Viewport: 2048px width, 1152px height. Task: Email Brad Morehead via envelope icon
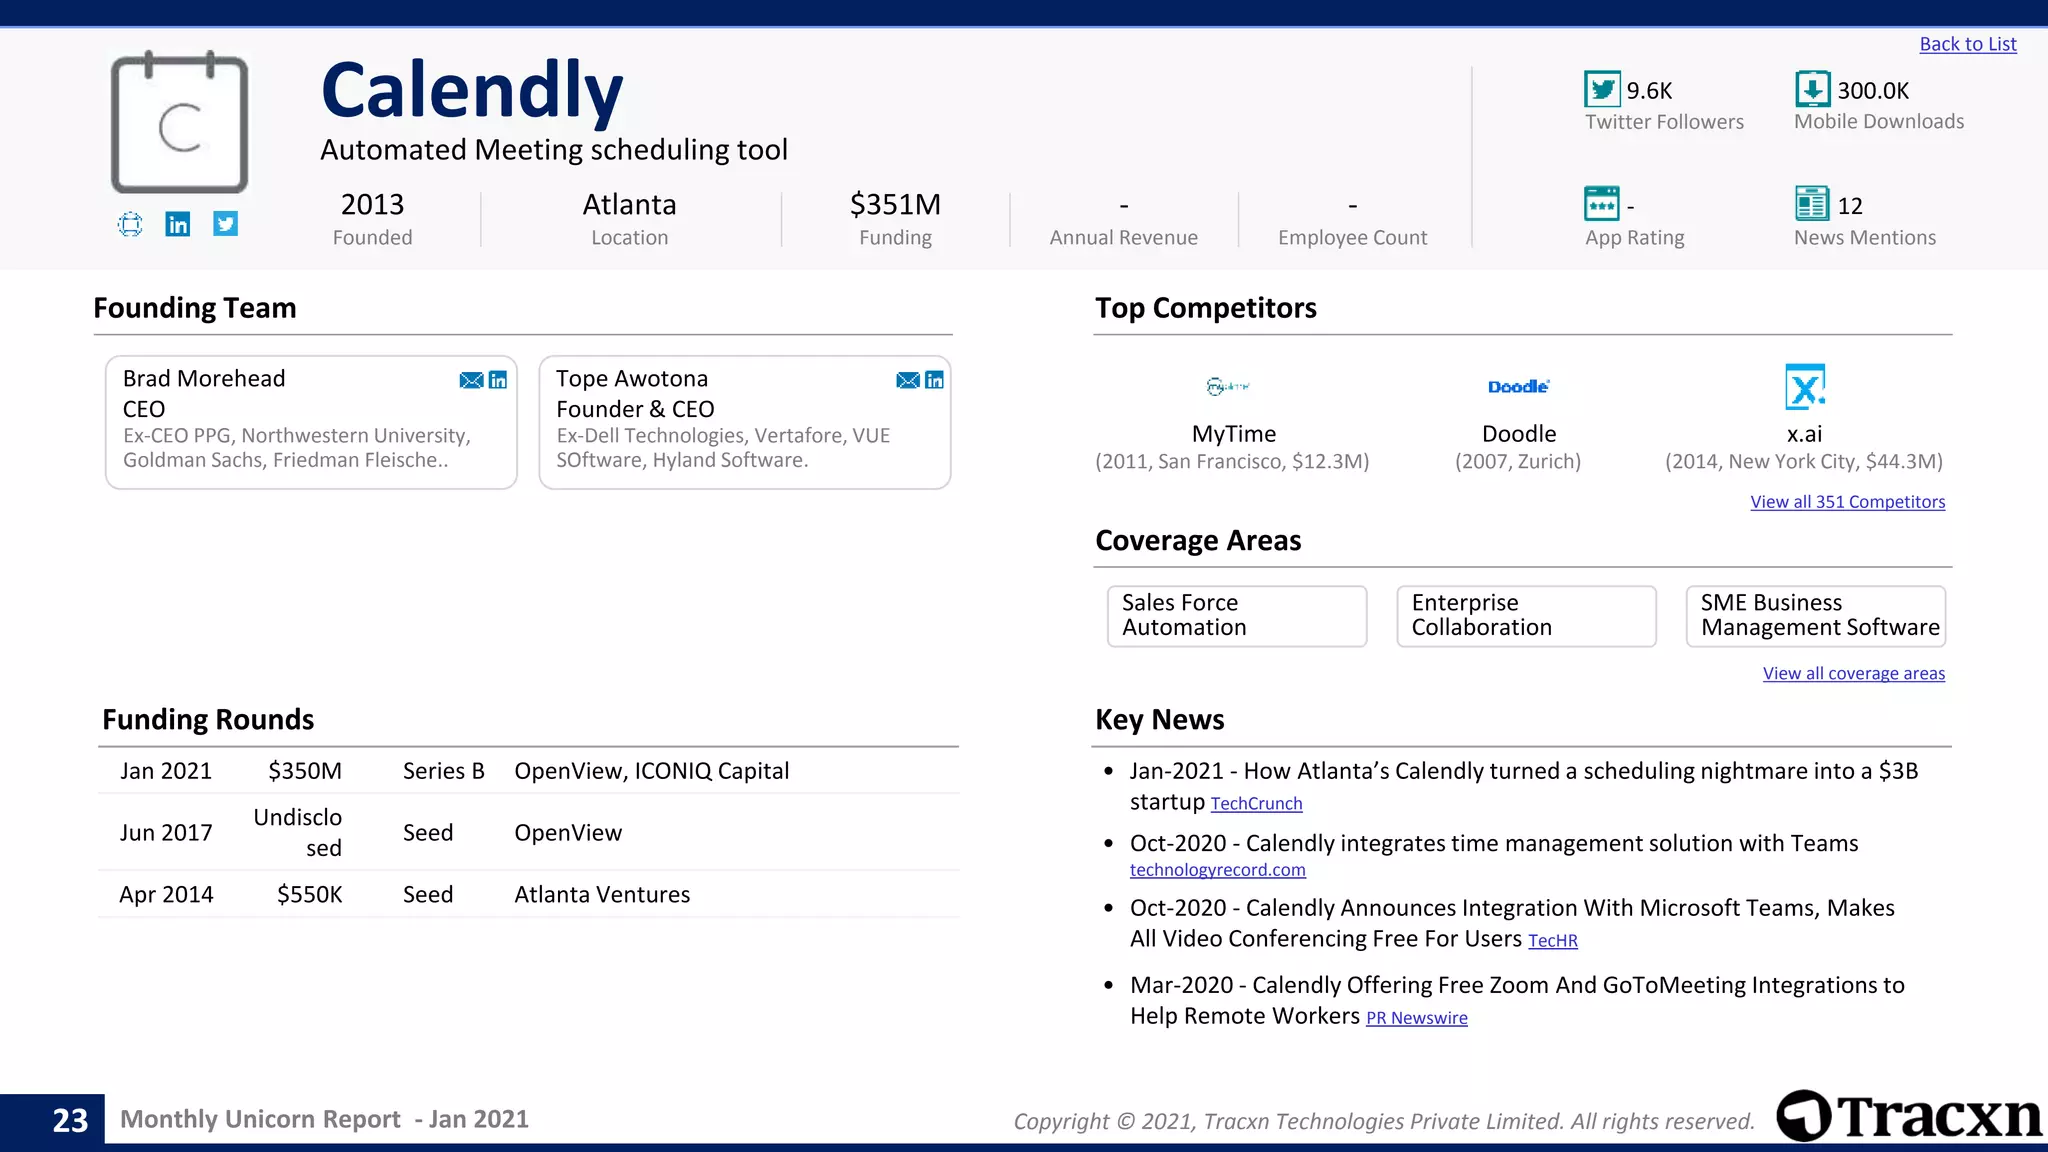click(471, 380)
